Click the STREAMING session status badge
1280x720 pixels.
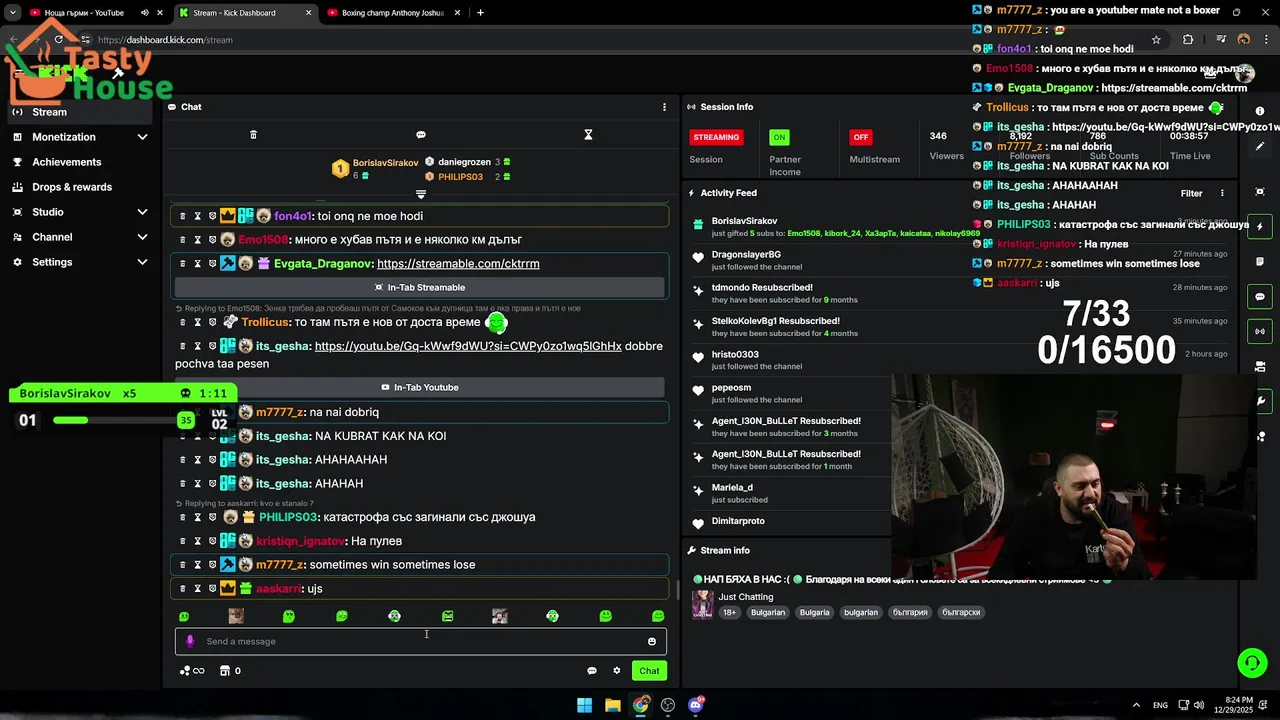[x=716, y=137]
